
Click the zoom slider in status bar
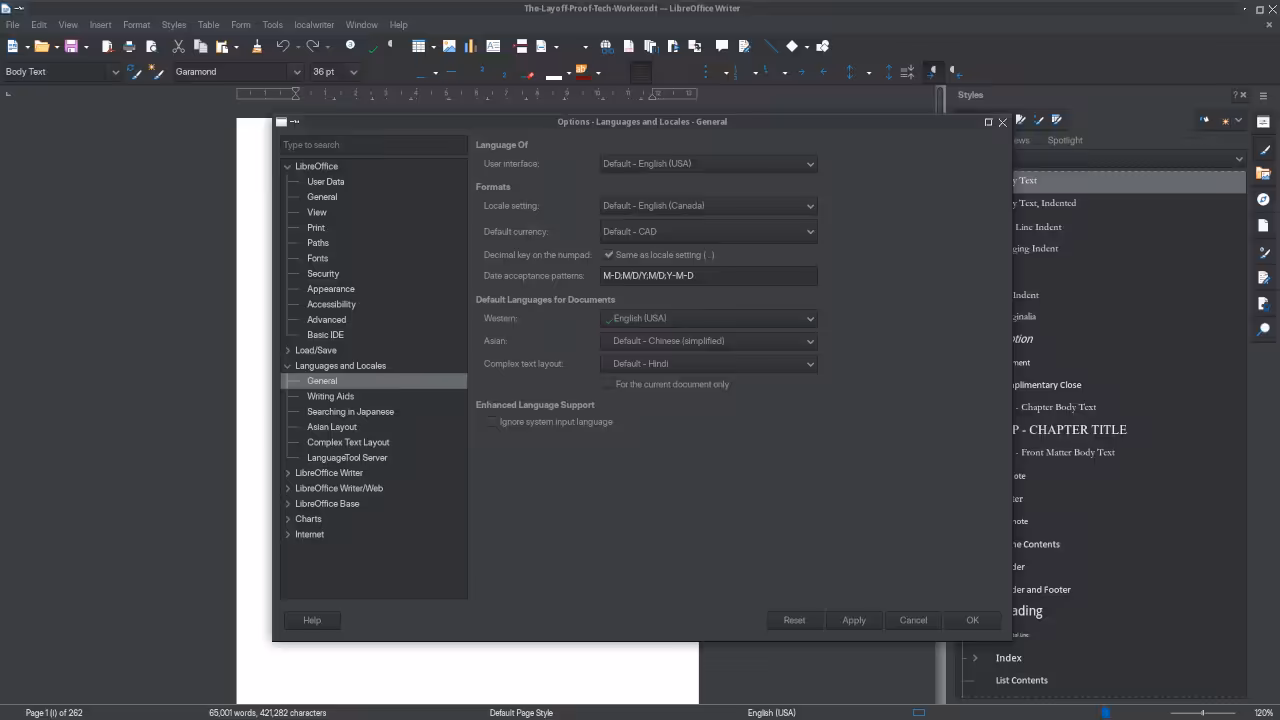coord(1202,713)
